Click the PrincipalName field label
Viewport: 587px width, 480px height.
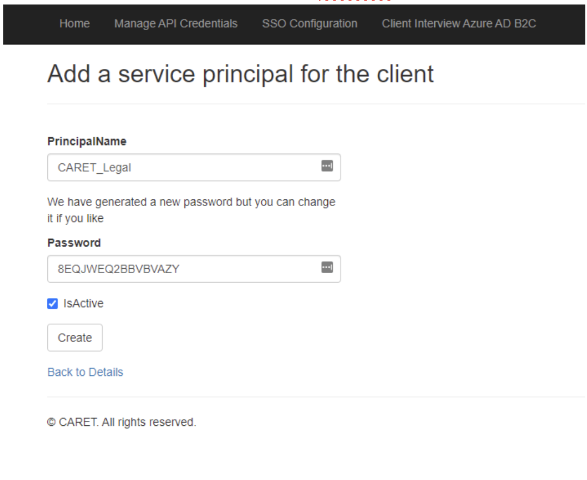tap(87, 141)
